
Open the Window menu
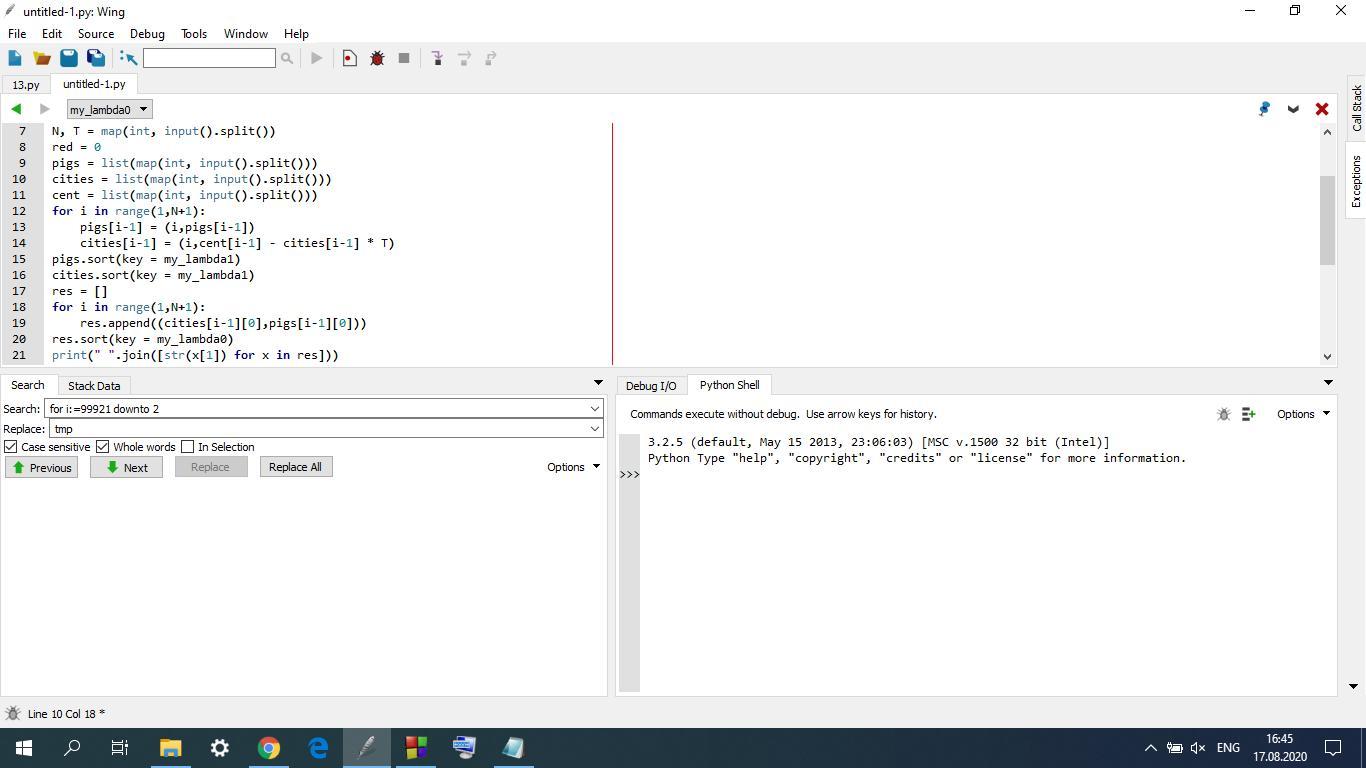click(x=246, y=33)
